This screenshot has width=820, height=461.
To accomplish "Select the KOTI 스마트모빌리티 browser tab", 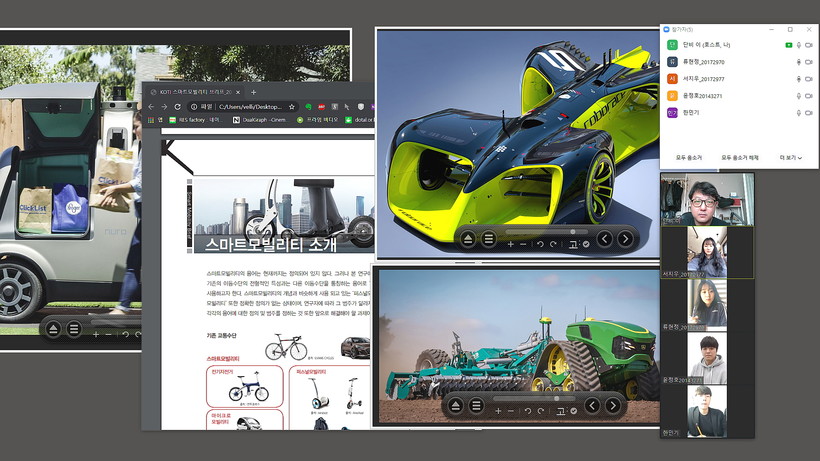I will click(x=195, y=91).
